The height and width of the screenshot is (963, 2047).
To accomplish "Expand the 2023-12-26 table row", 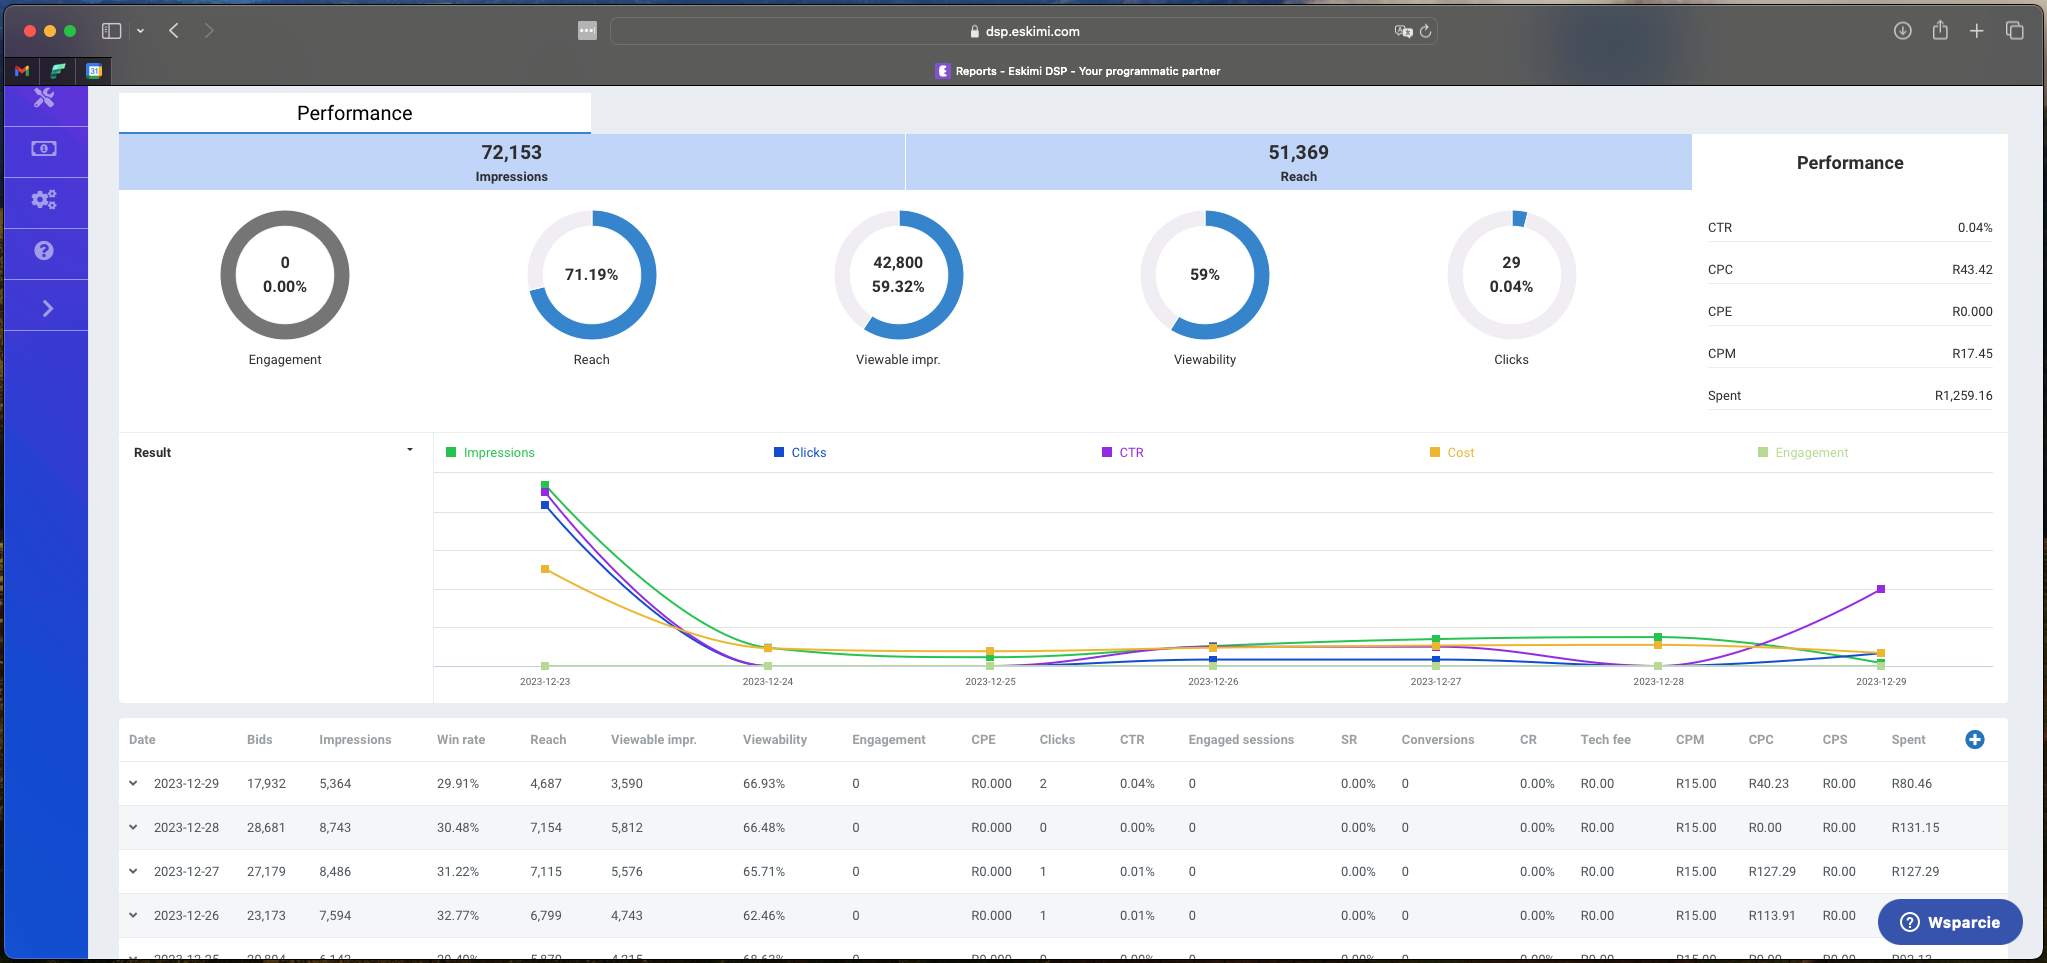I will [134, 915].
